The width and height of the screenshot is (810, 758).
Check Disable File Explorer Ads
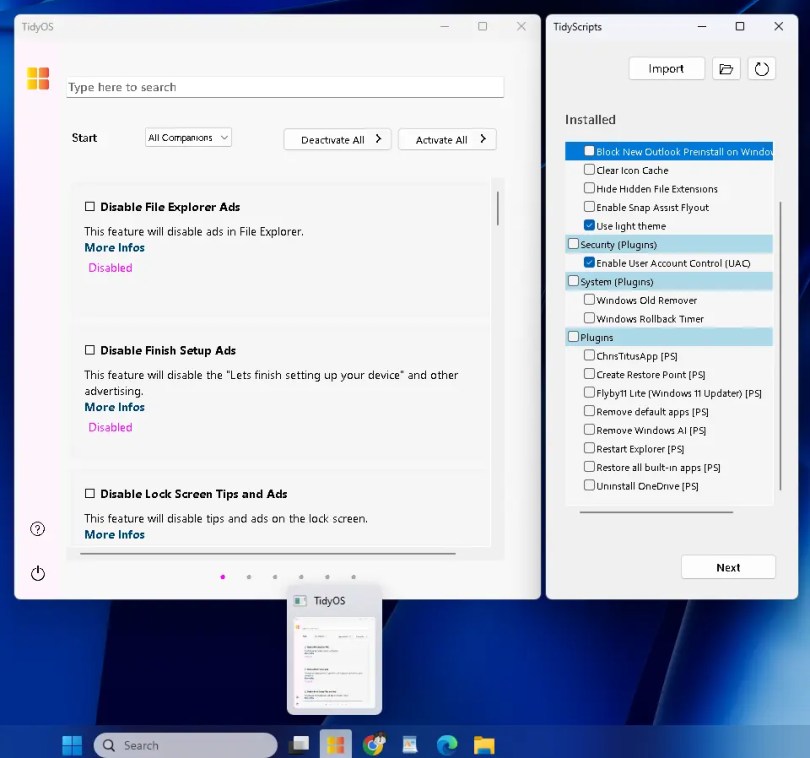pos(90,207)
